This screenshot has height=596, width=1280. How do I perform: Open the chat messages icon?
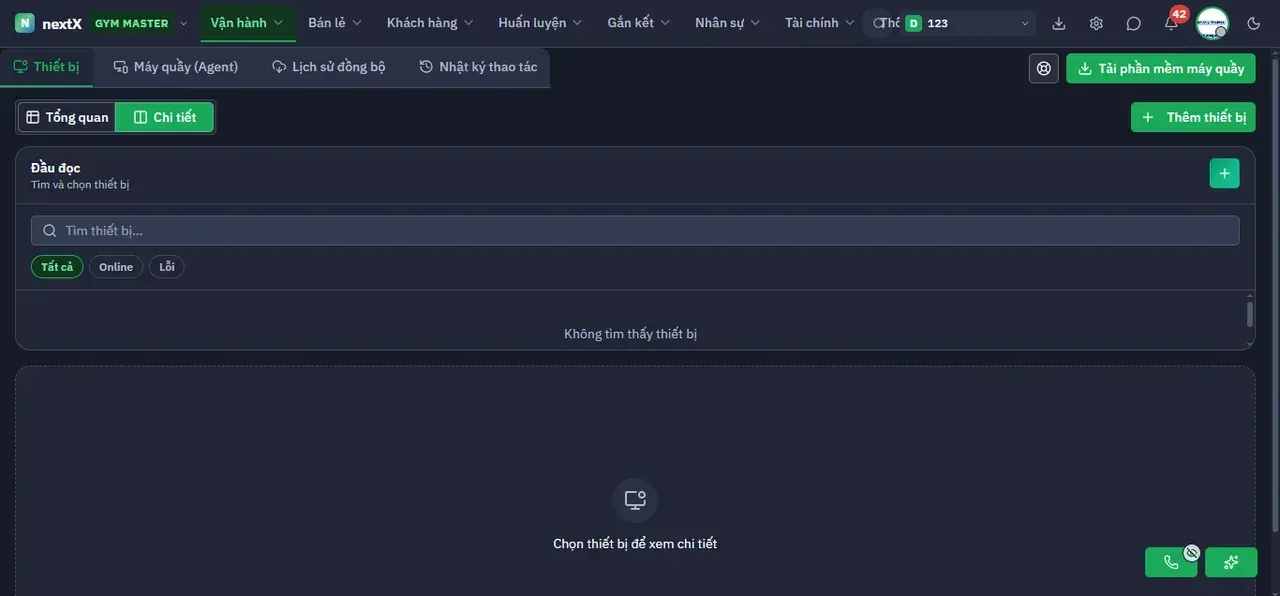1133,23
